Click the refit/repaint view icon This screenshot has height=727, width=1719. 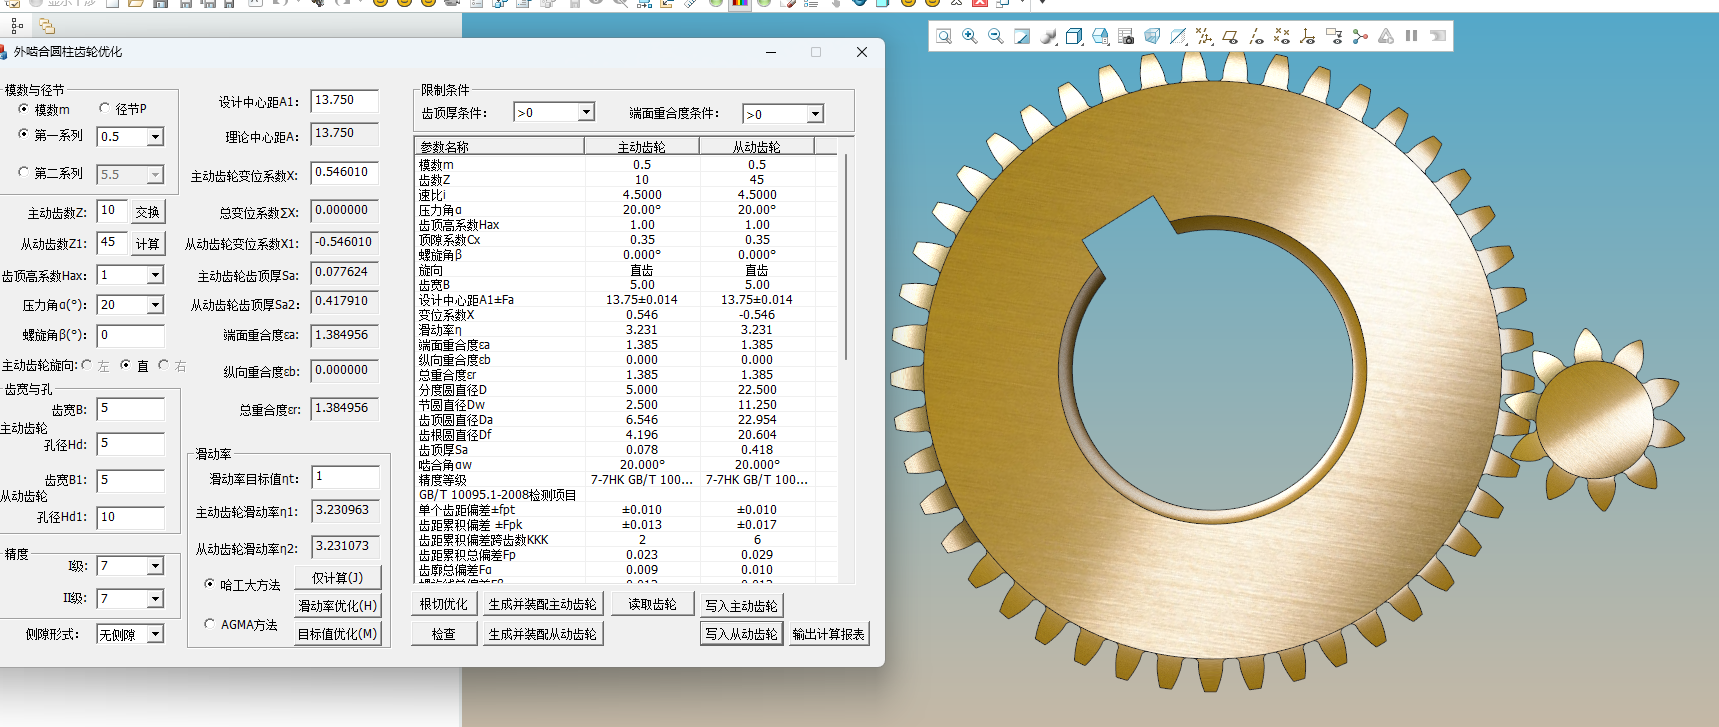[x=1021, y=36]
